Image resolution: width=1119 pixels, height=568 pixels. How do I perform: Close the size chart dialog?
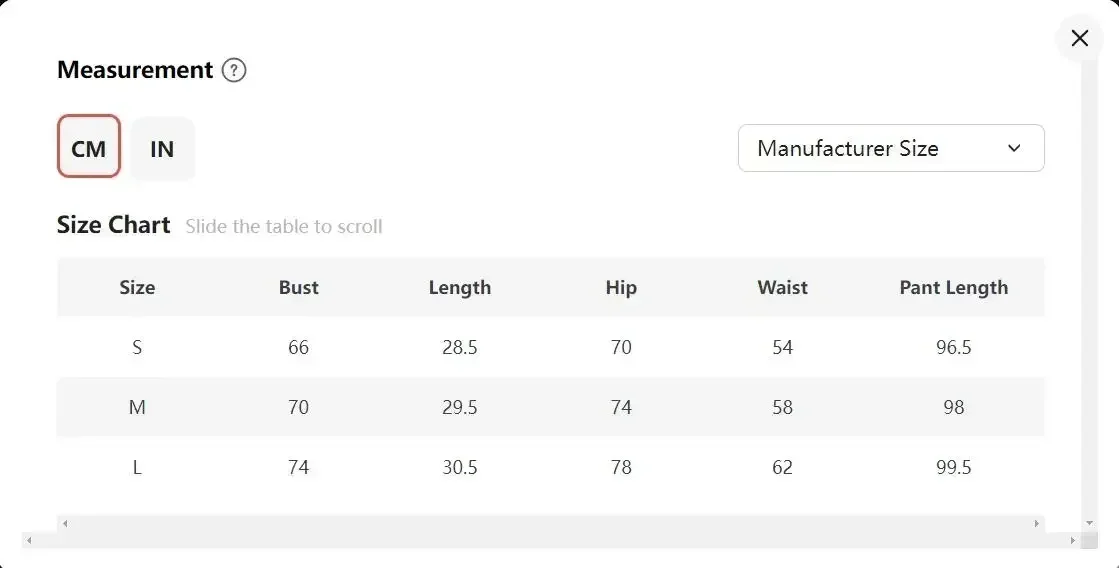tap(1079, 38)
